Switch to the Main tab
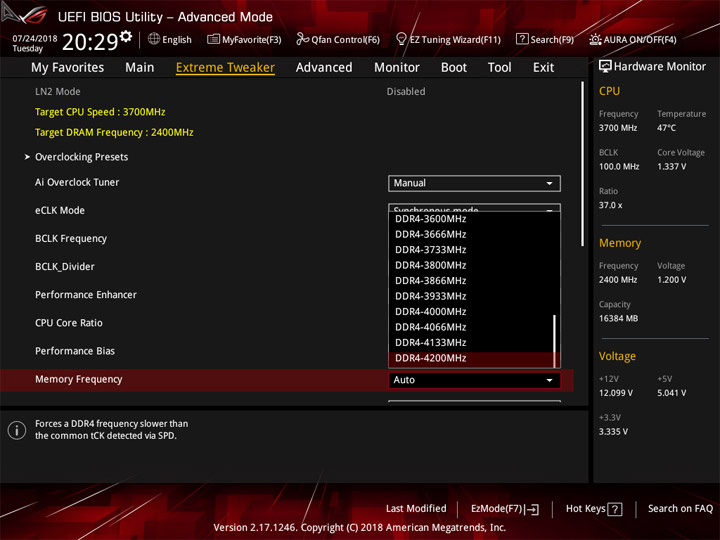The width and height of the screenshot is (720, 540). point(140,68)
